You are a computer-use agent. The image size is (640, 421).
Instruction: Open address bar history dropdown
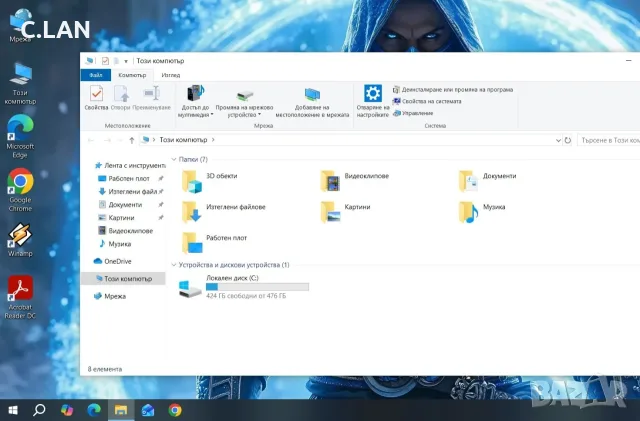coord(558,140)
